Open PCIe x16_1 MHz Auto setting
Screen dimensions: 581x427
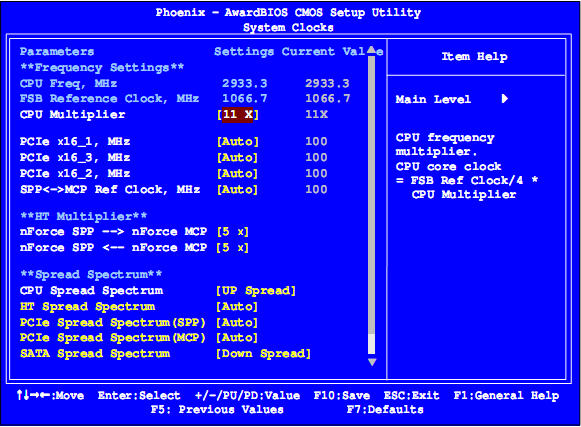(x=238, y=142)
